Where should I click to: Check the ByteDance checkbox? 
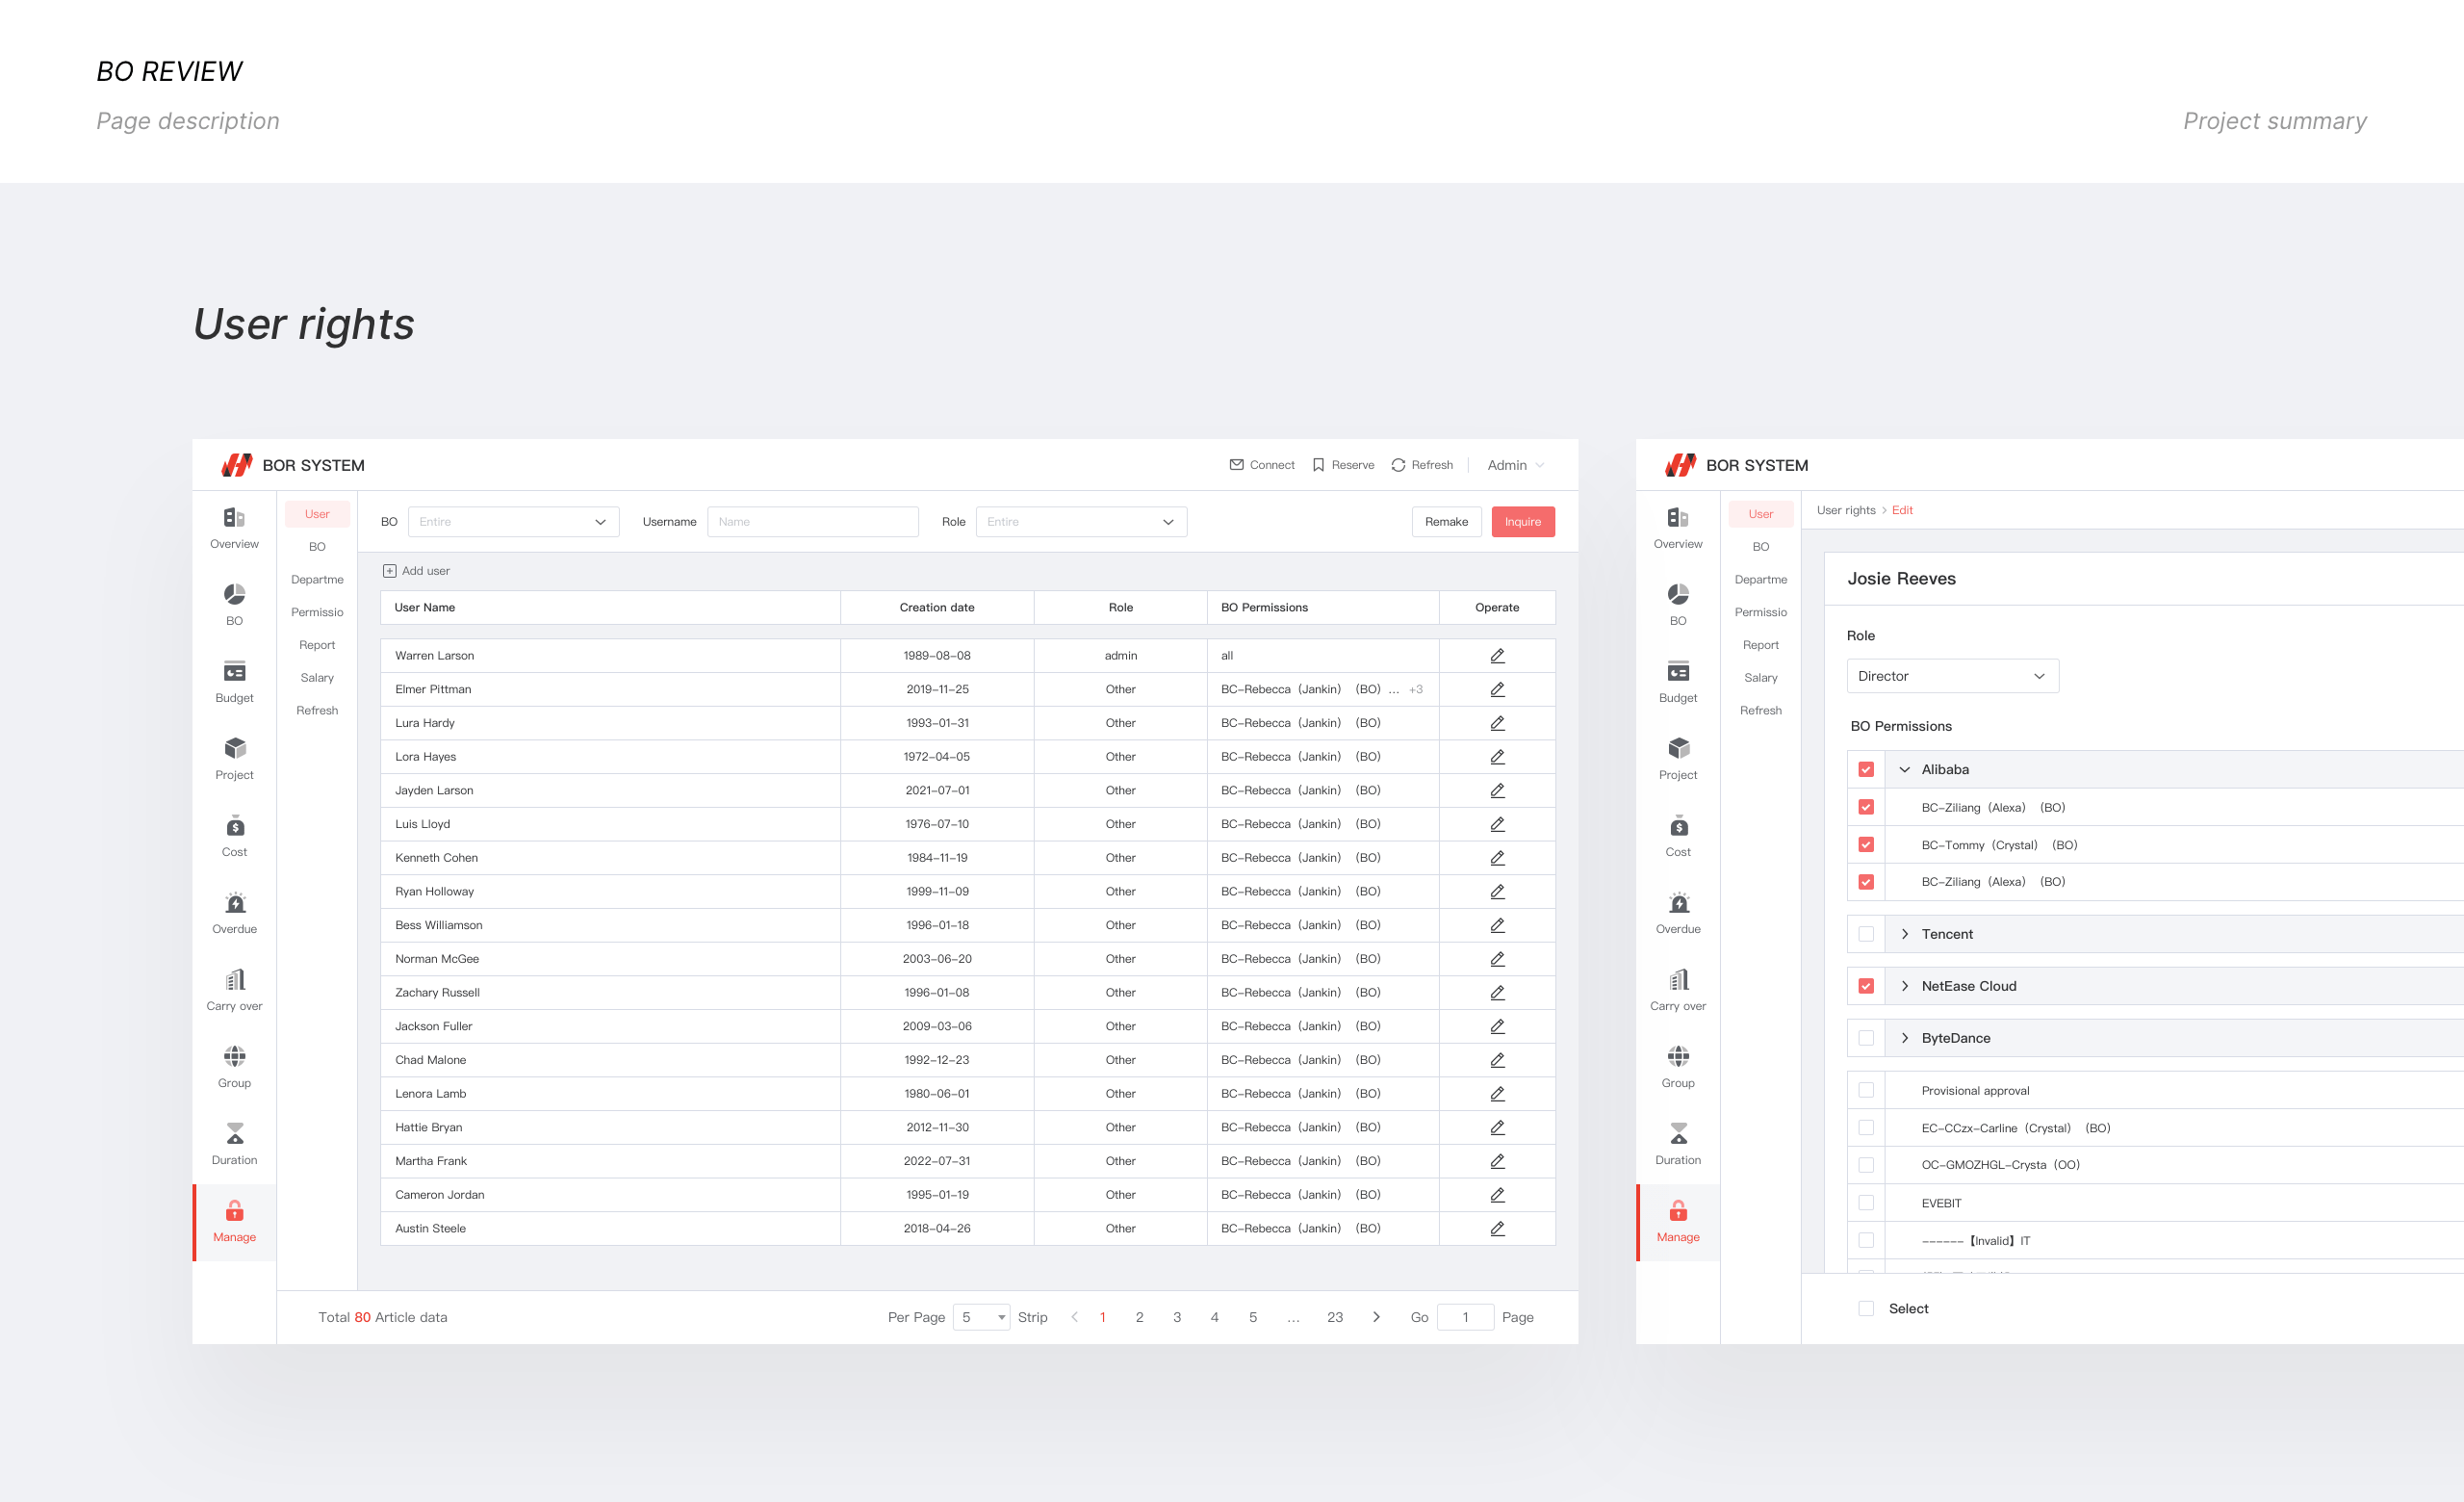tap(1866, 1038)
